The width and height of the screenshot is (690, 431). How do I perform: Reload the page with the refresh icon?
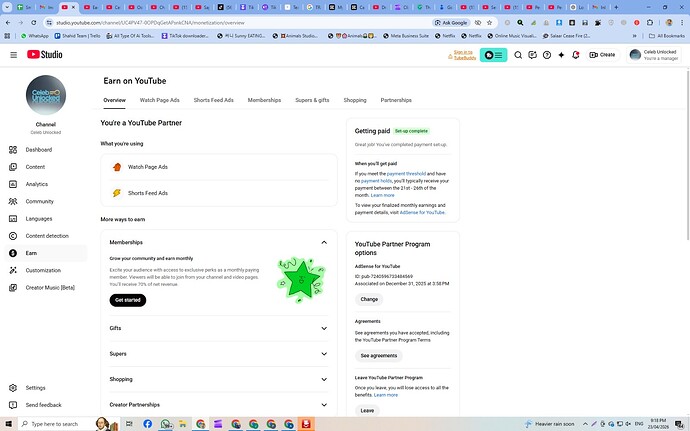tap(34, 22)
